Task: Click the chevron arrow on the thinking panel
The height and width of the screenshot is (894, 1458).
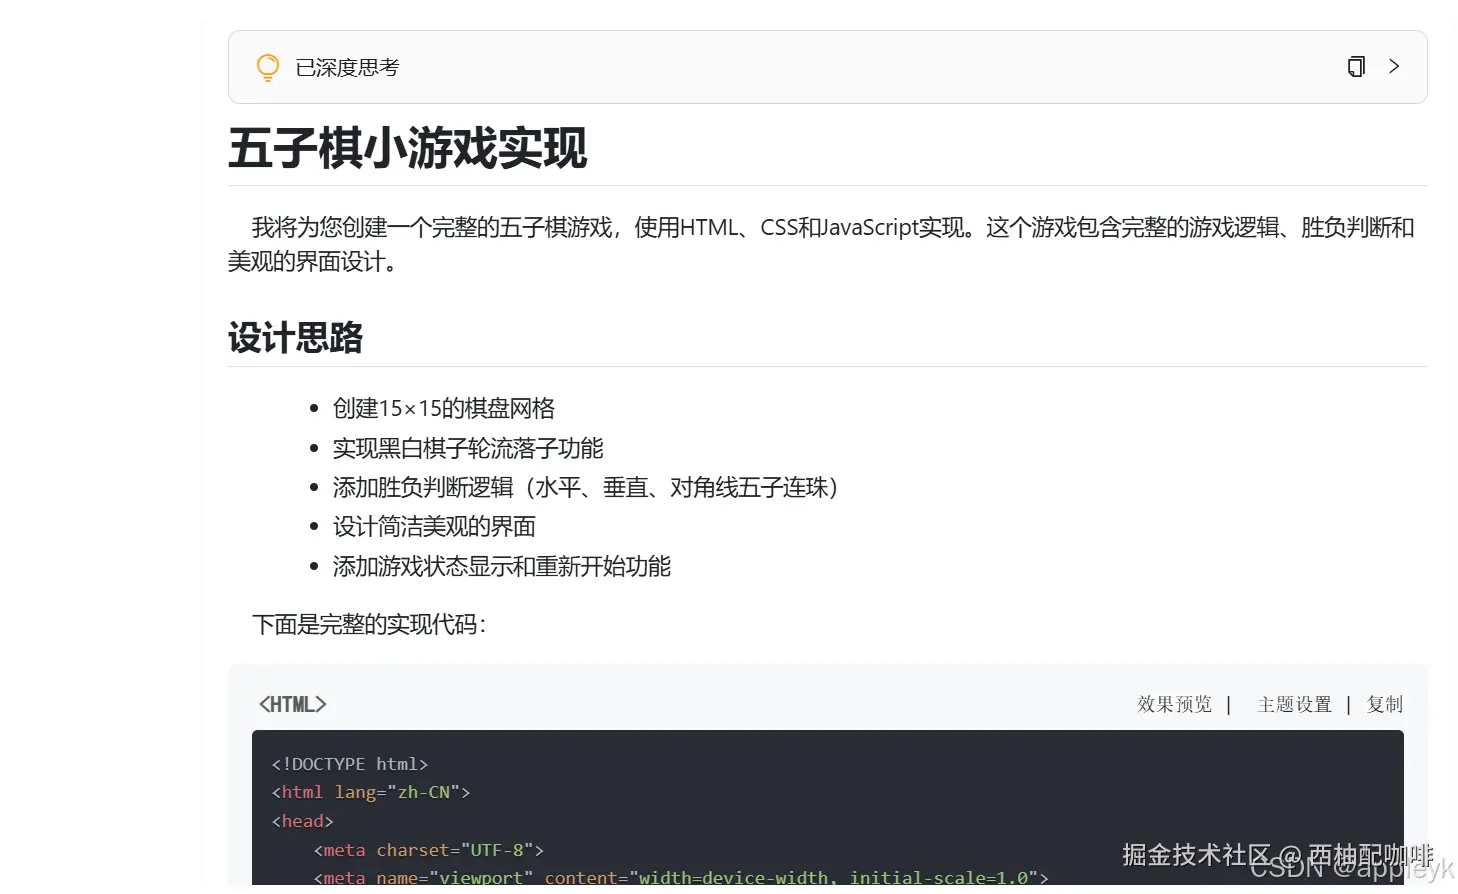Action: 1394,66
